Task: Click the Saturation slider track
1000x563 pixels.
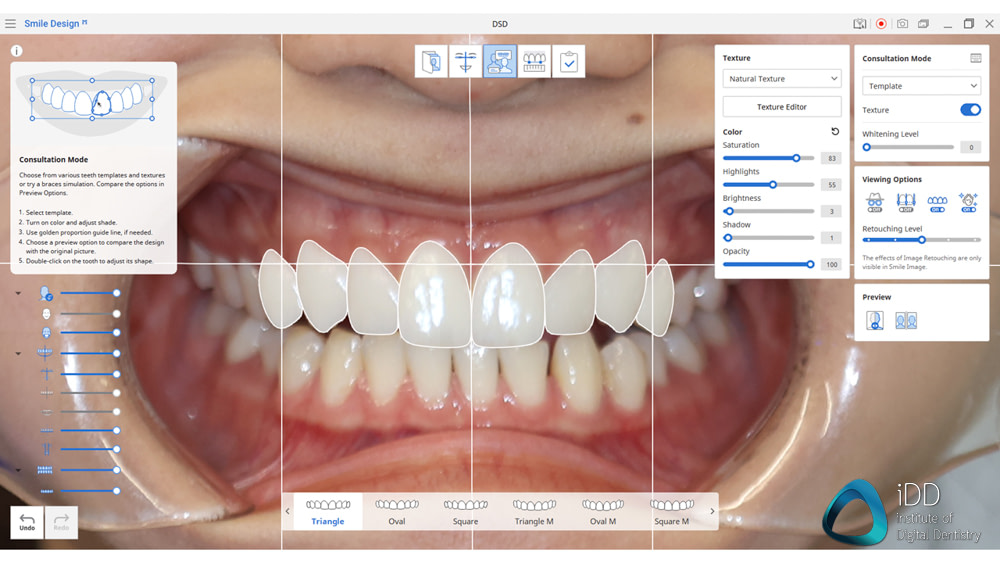Action: (x=760, y=158)
